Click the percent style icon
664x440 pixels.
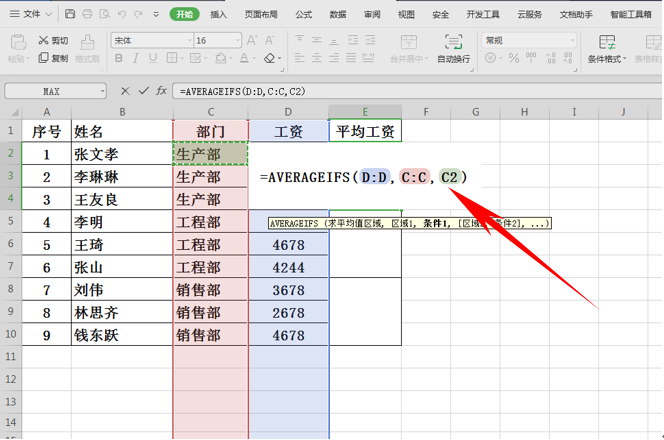[x=514, y=58]
